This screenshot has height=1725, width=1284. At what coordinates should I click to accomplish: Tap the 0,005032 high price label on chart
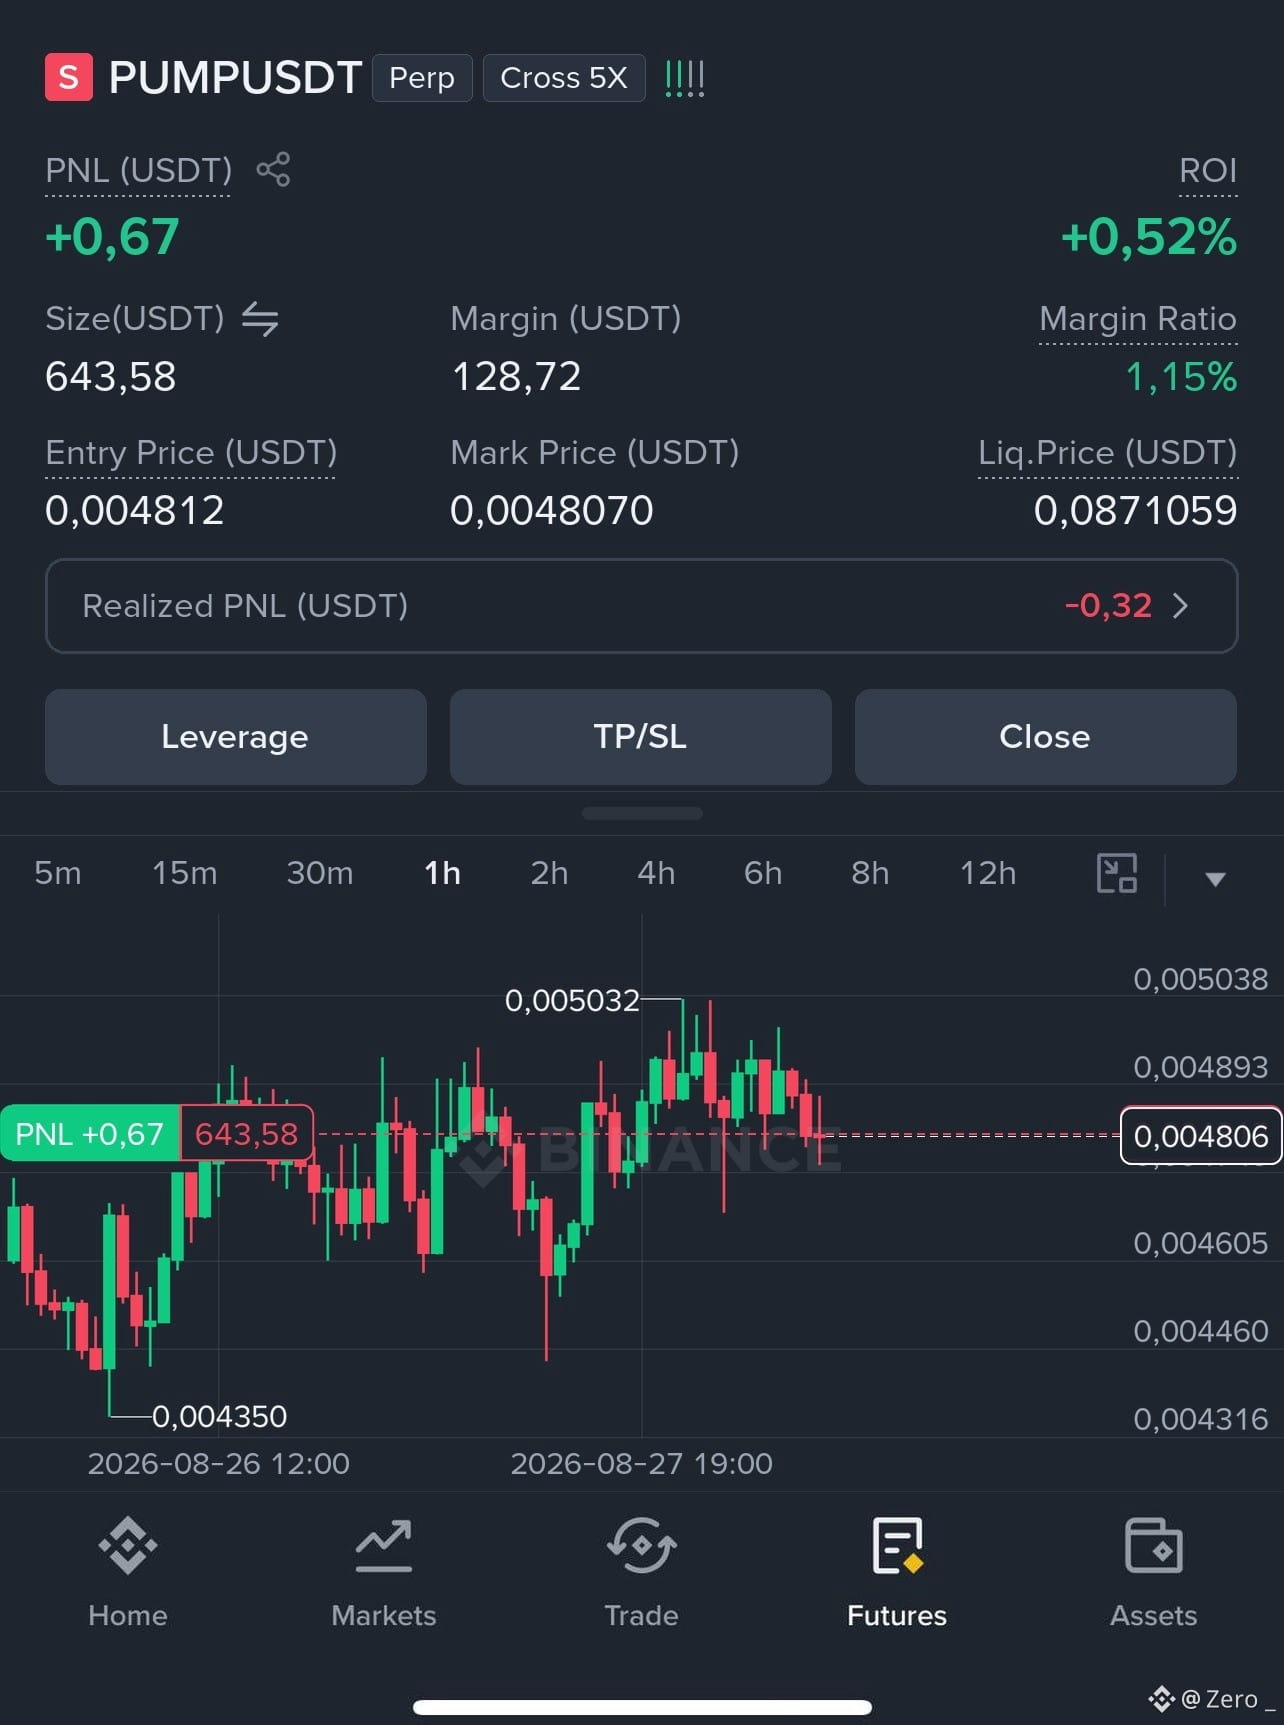tap(572, 1000)
